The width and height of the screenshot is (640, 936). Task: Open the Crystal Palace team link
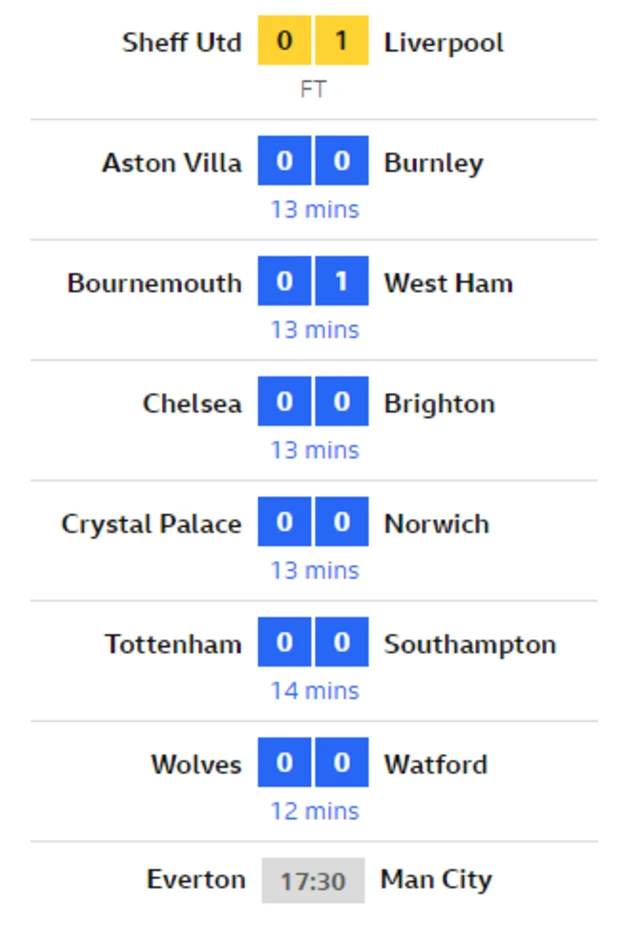151,524
